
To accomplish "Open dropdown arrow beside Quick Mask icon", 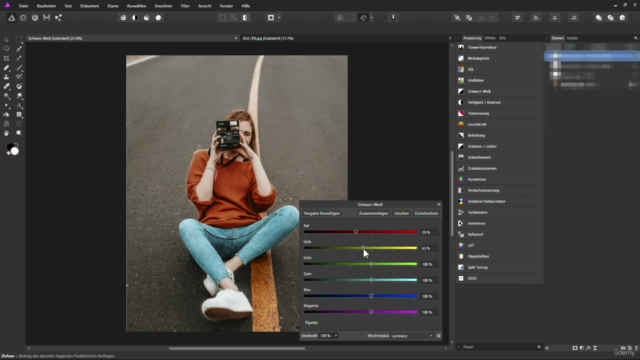I will pyautogui.click(x=279, y=18).
